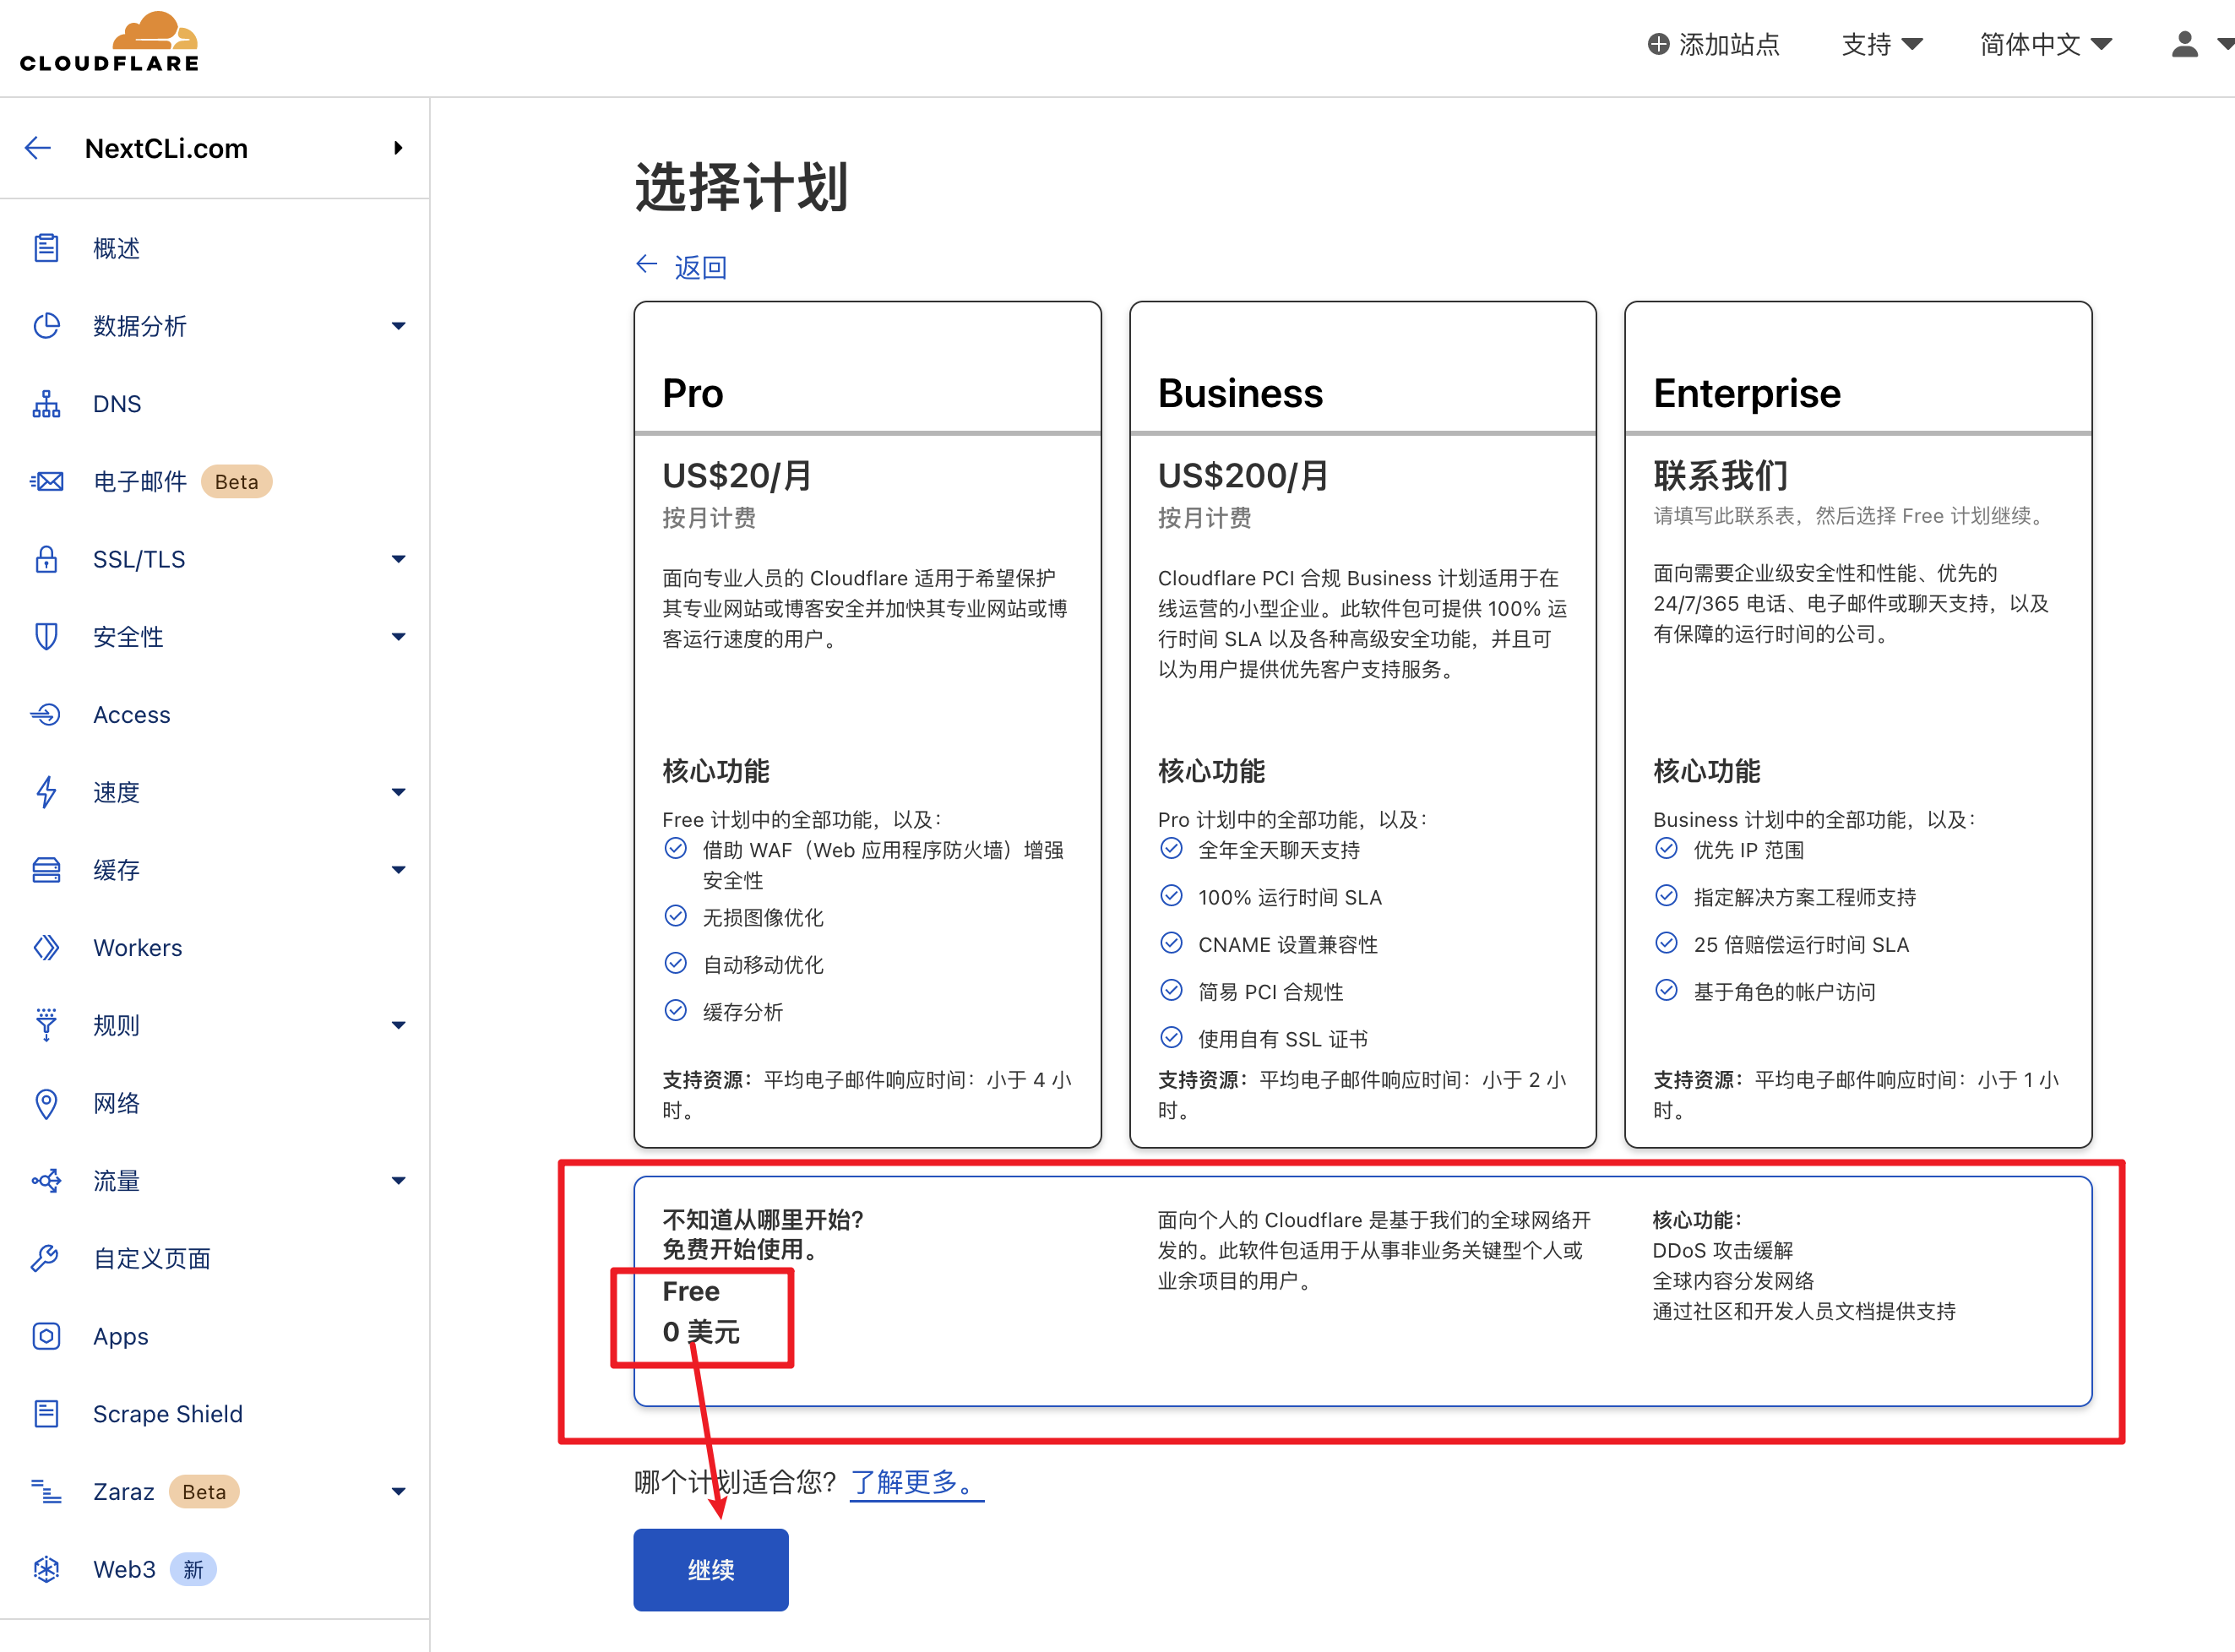Click the Cloudflare logo
The image size is (2235, 1652).
pos(109,42)
